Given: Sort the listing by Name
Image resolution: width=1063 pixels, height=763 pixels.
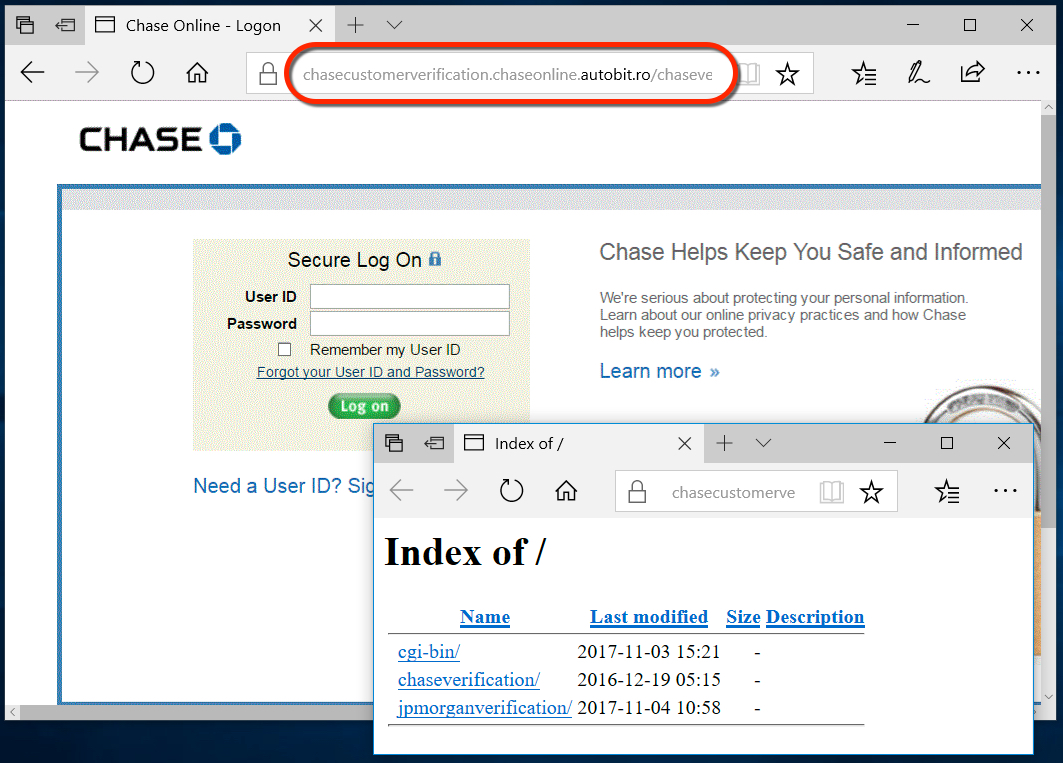Looking at the screenshot, I should tap(485, 617).
